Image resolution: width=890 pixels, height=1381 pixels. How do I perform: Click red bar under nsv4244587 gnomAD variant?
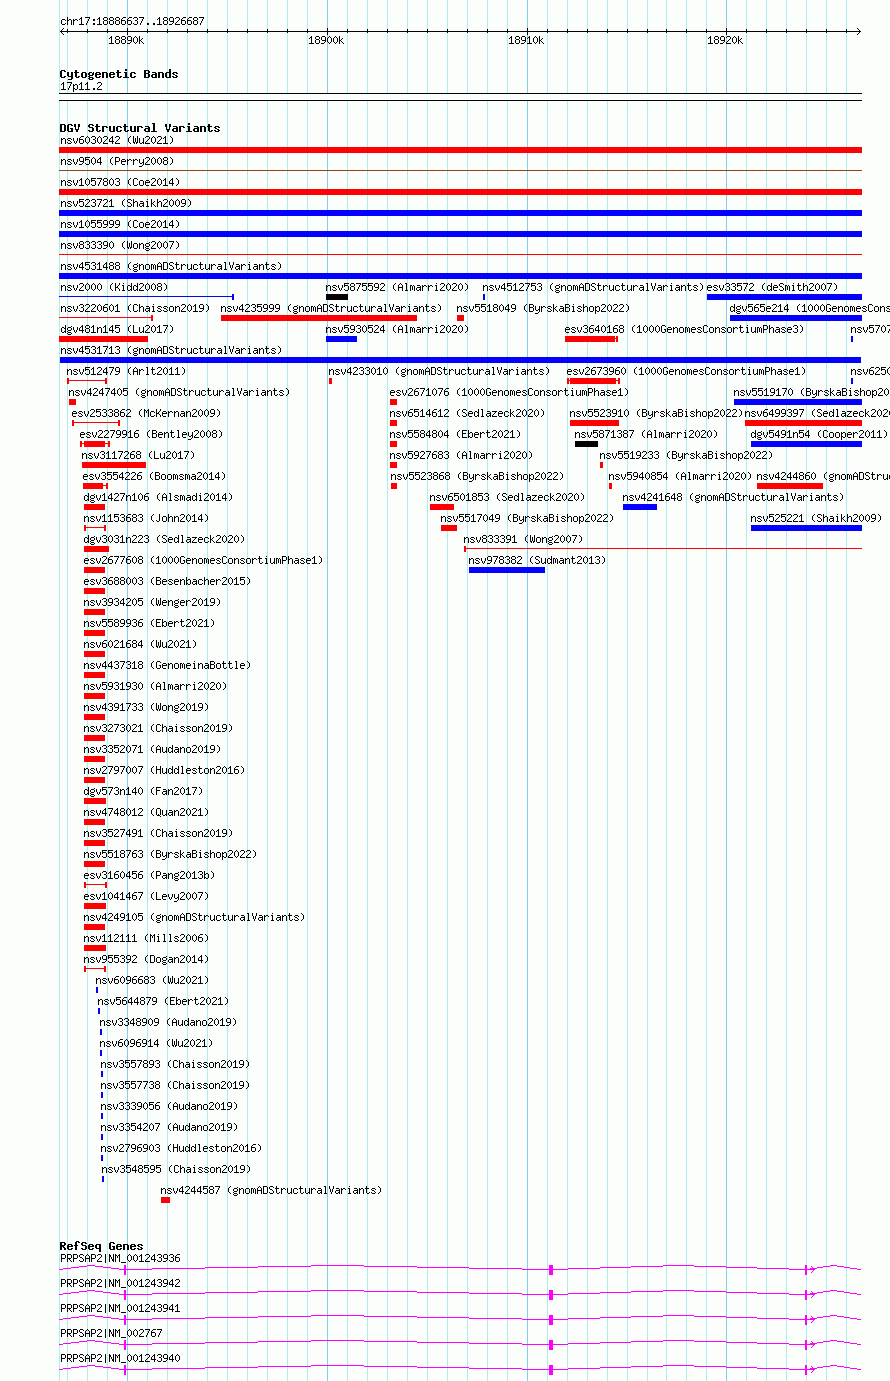pos(165,1200)
